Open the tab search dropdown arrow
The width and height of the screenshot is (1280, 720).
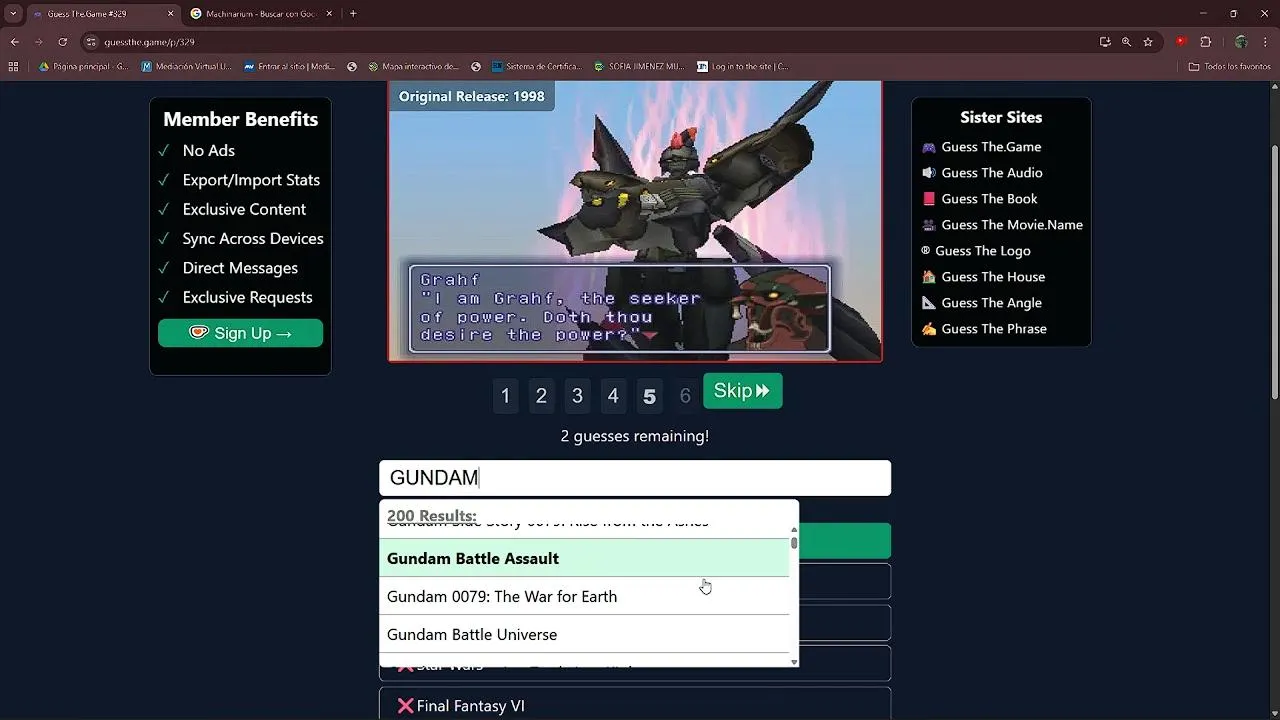point(13,14)
